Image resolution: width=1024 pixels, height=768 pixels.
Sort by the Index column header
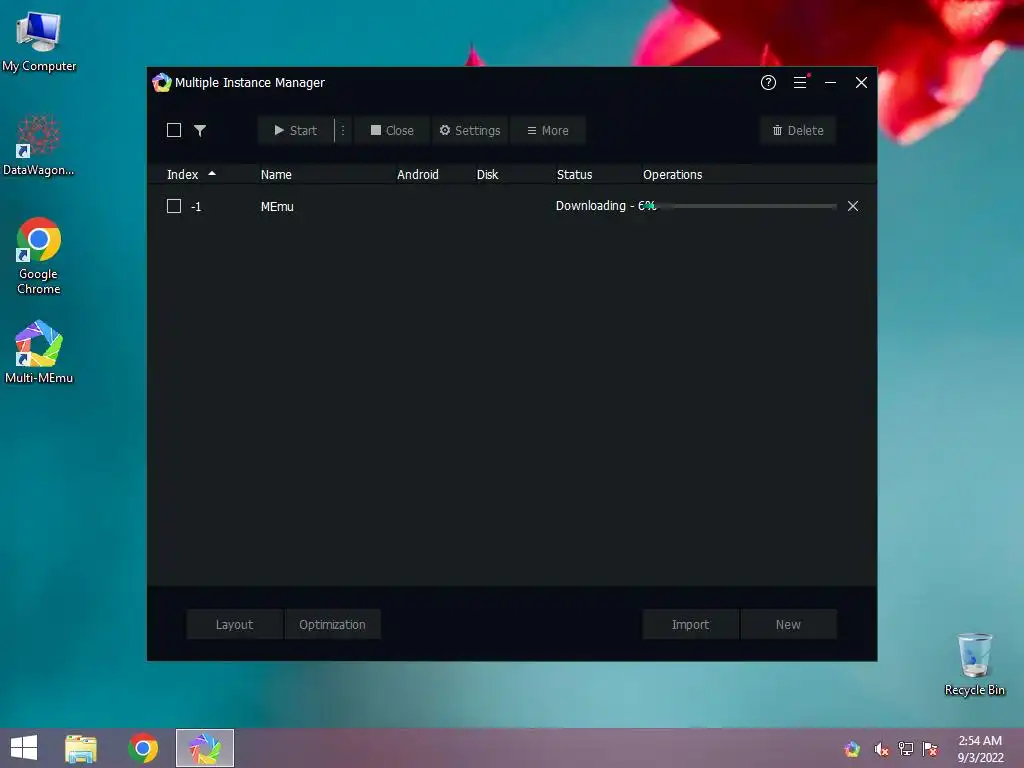tap(182, 174)
